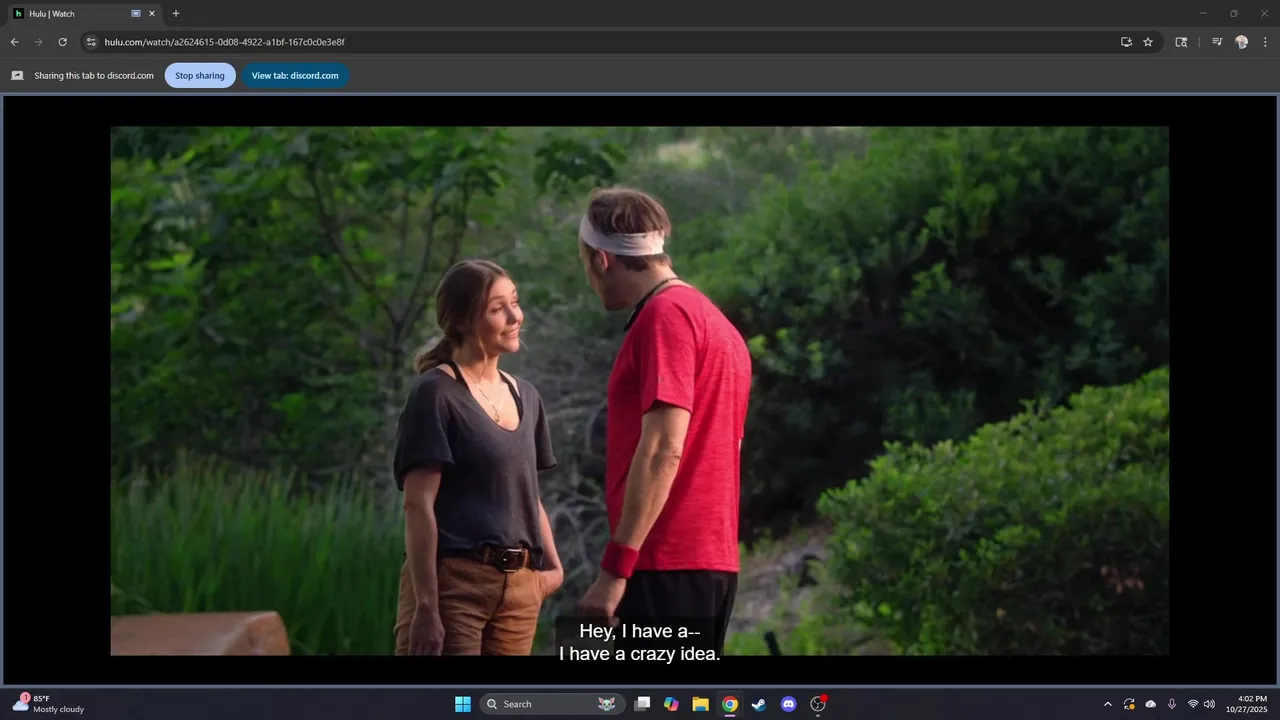Click the taskbar Search box
Image resolution: width=1280 pixels, height=720 pixels.
point(552,704)
